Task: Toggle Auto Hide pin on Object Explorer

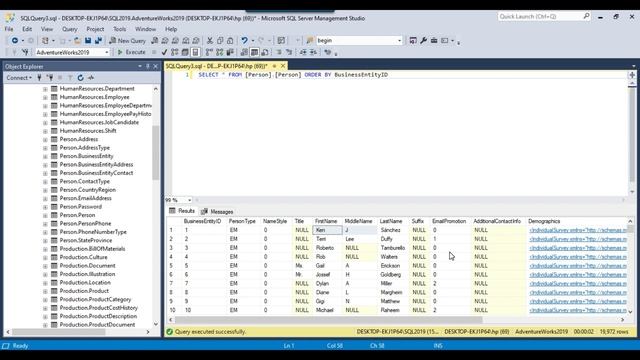Action: pyautogui.click(x=148, y=66)
